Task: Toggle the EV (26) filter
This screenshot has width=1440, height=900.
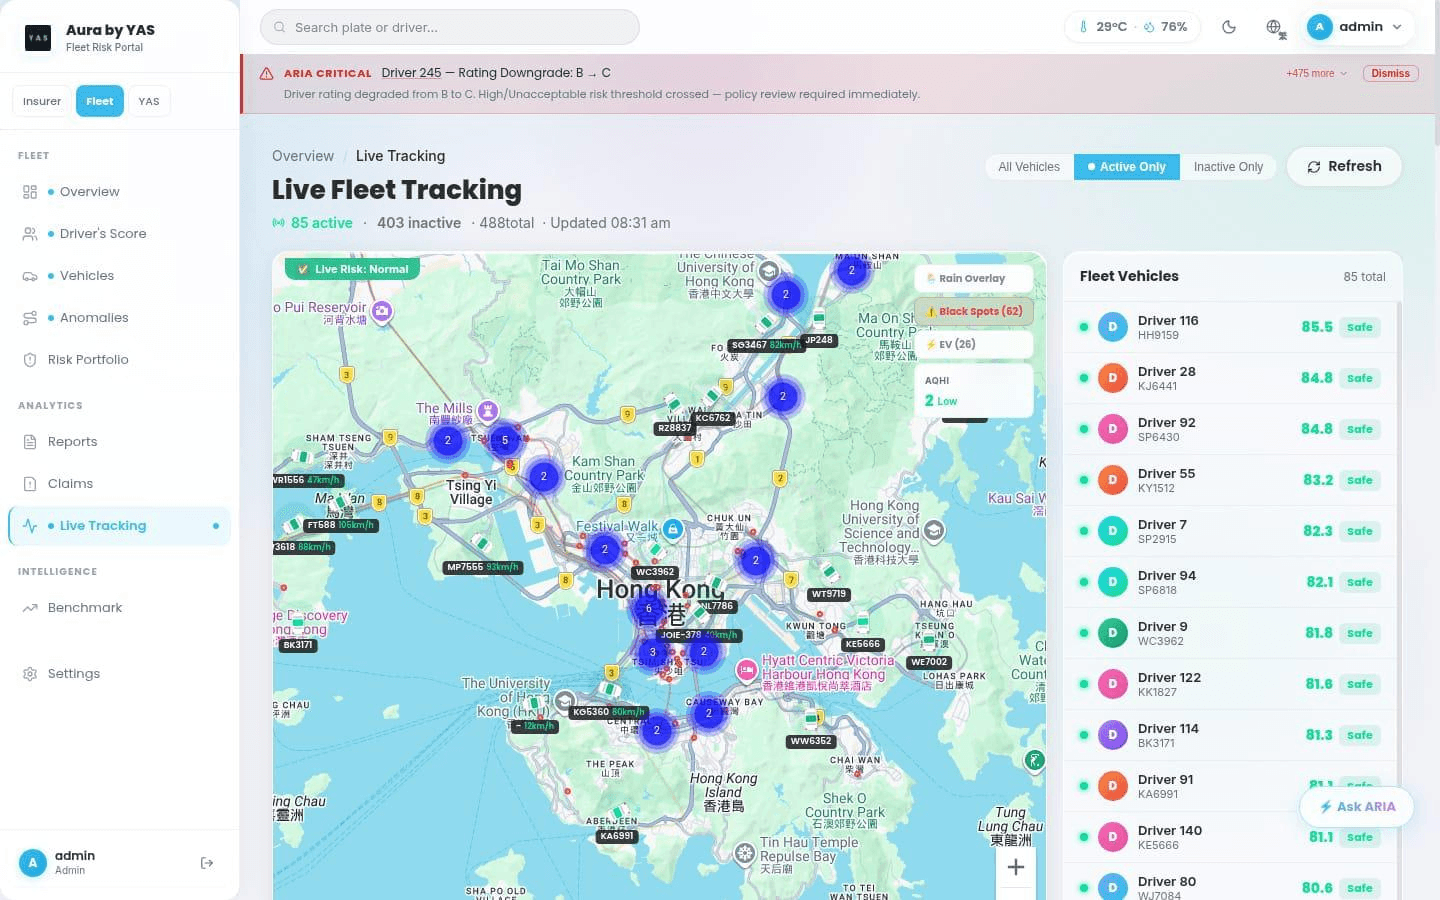Action: 974,344
